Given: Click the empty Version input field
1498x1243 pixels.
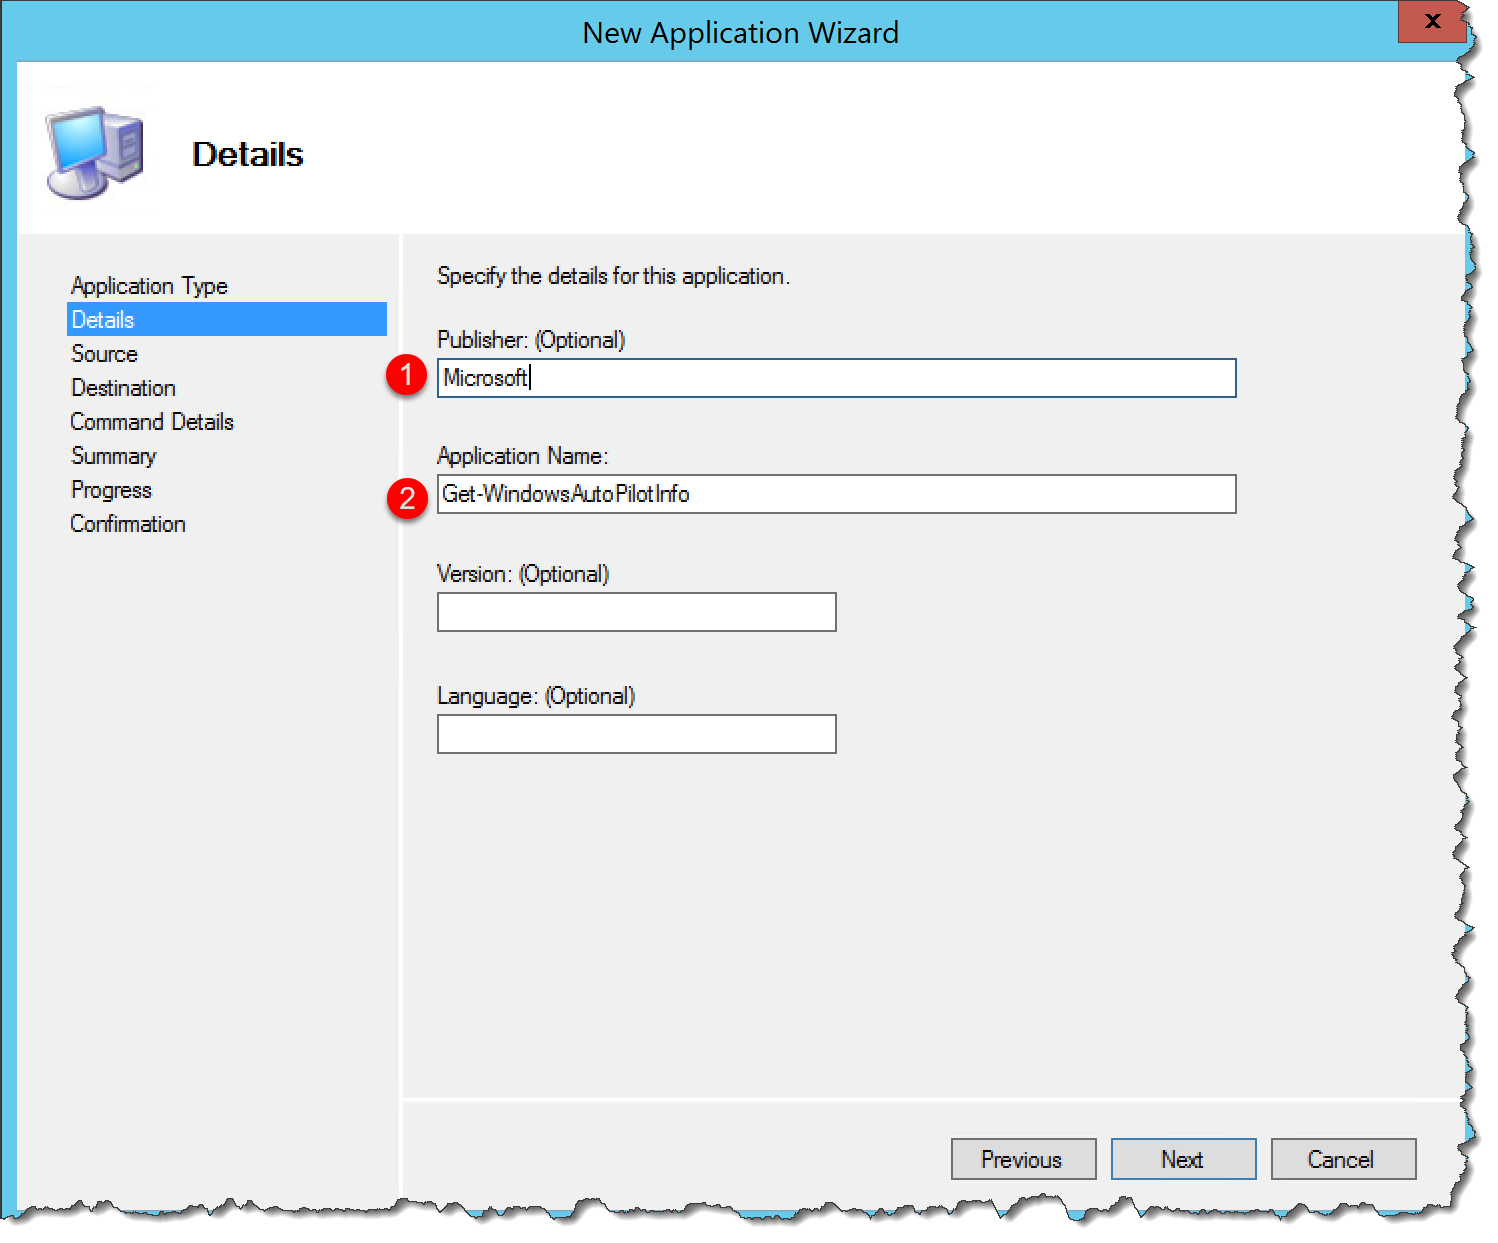Looking at the screenshot, I should click(x=635, y=612).
